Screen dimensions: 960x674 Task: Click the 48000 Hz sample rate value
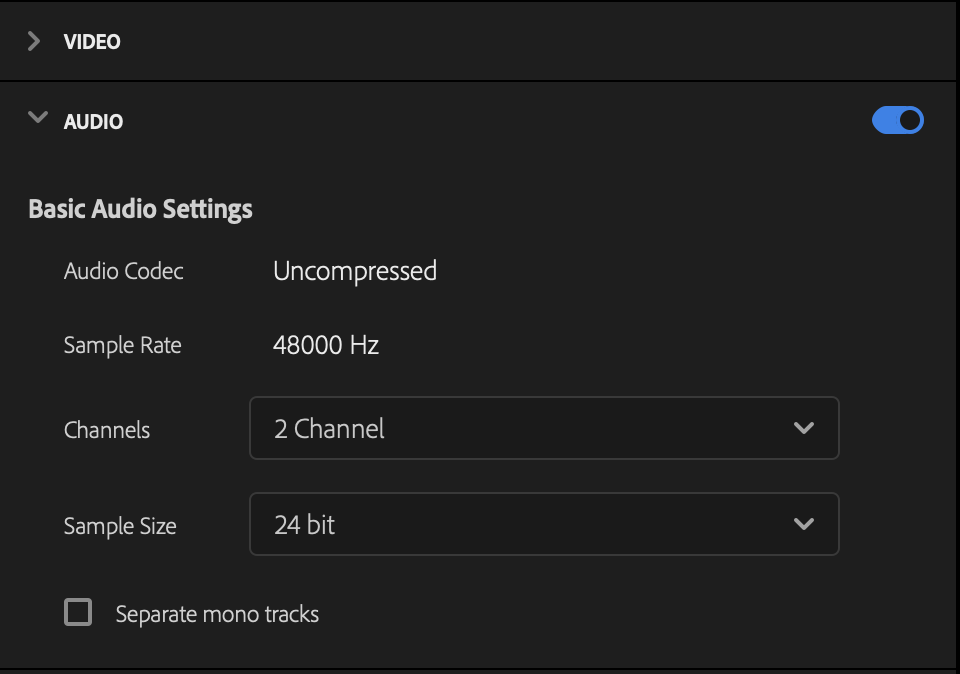[326, 345]
